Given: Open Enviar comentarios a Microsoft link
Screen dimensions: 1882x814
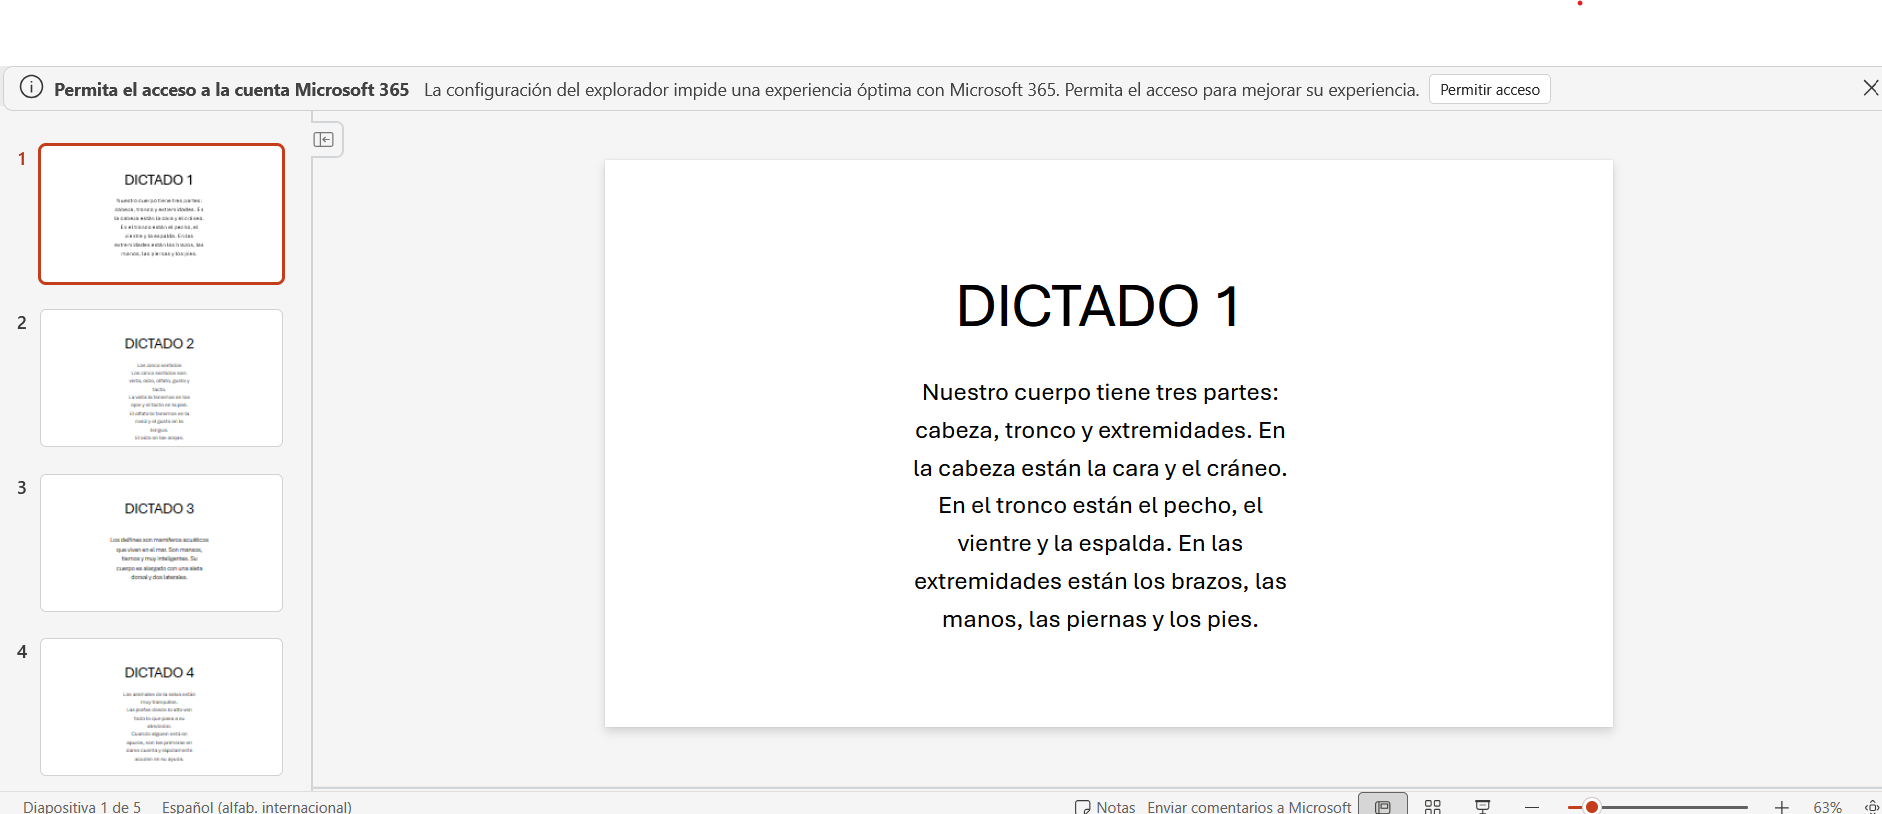Looking at the screenshot, I should [x=1249, y=806].
